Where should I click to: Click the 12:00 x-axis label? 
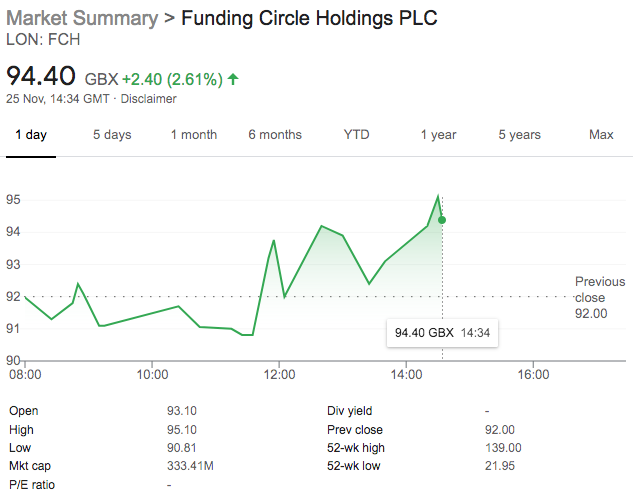(x=279, y=375)
